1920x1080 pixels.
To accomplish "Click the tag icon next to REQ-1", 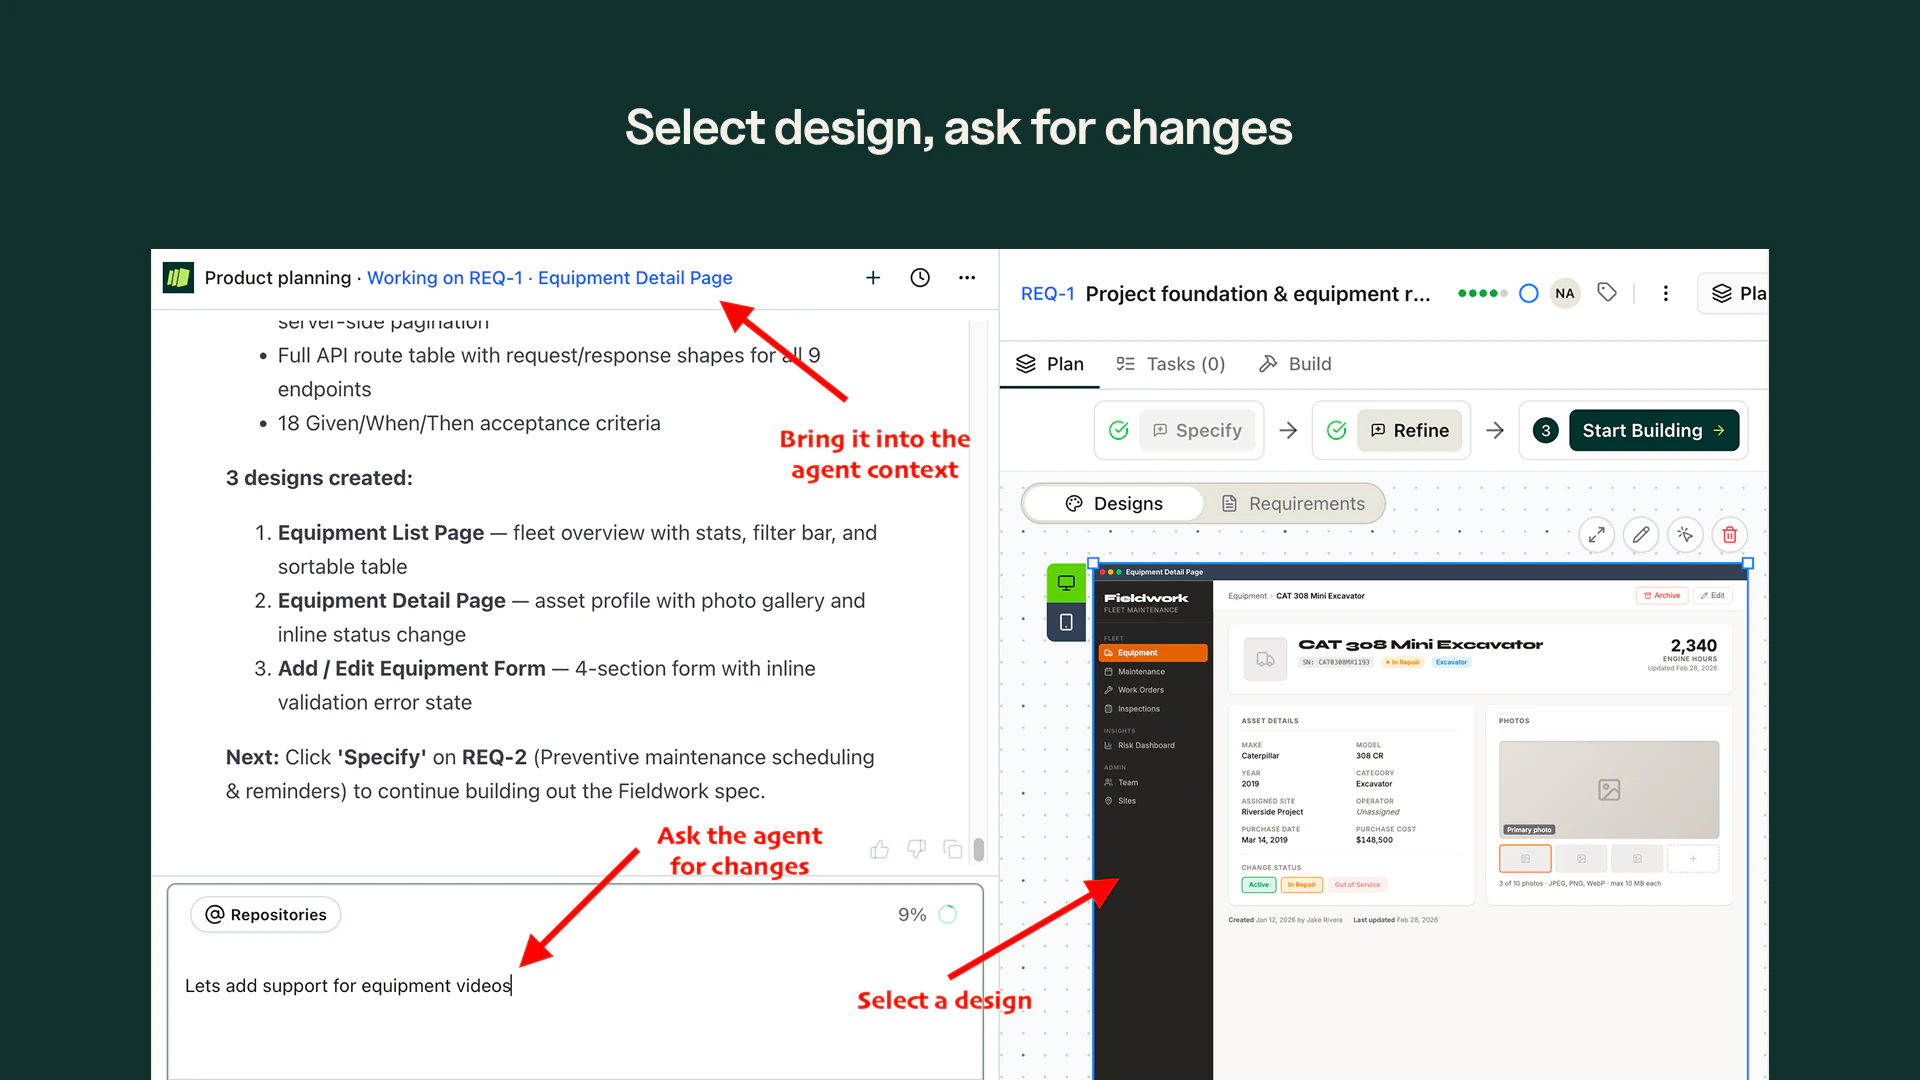I will [x=1607, y=292].
